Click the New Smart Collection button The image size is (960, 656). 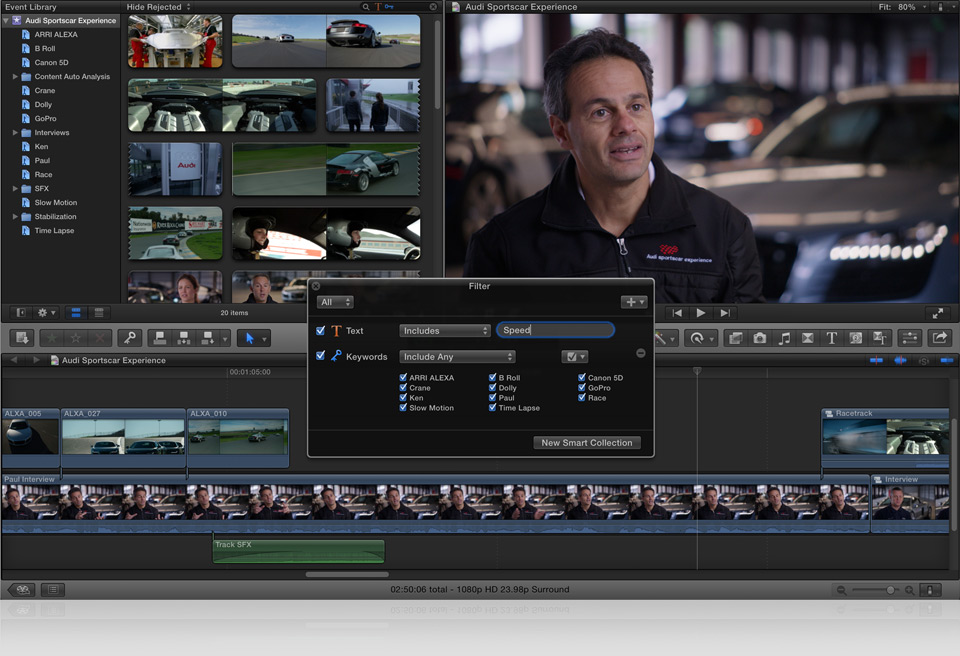click(587, 442)
